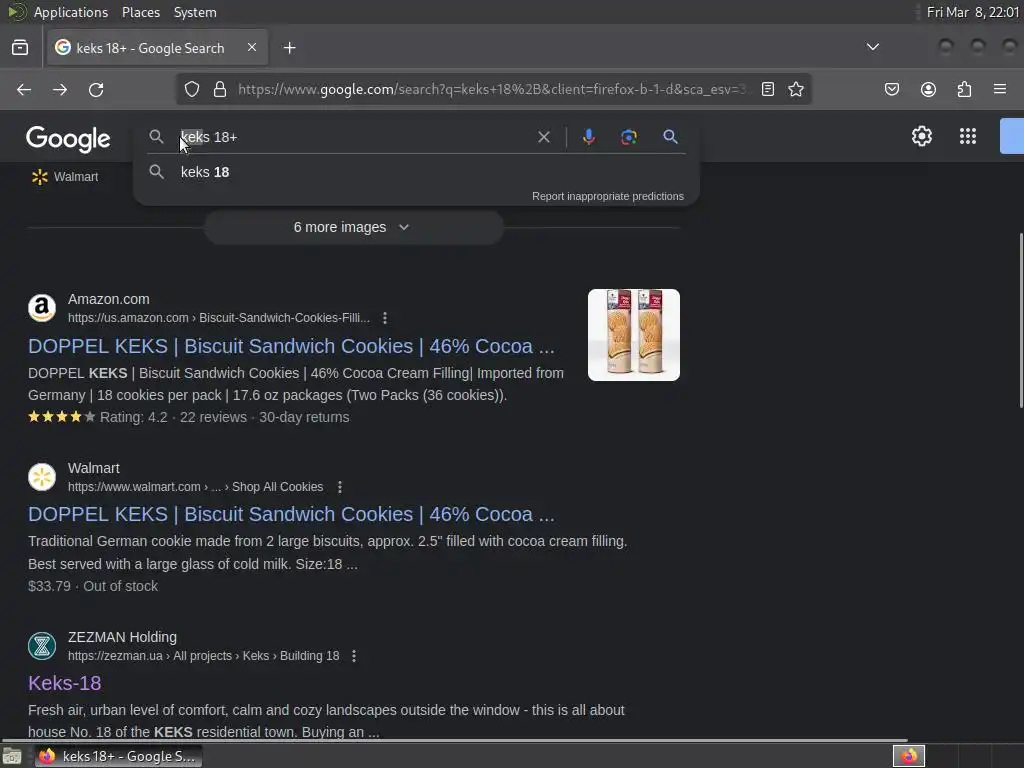Screen dimensions: 1024x768
Task: Click 'Report inappropriate predictions'
Action: coord(607,197)
